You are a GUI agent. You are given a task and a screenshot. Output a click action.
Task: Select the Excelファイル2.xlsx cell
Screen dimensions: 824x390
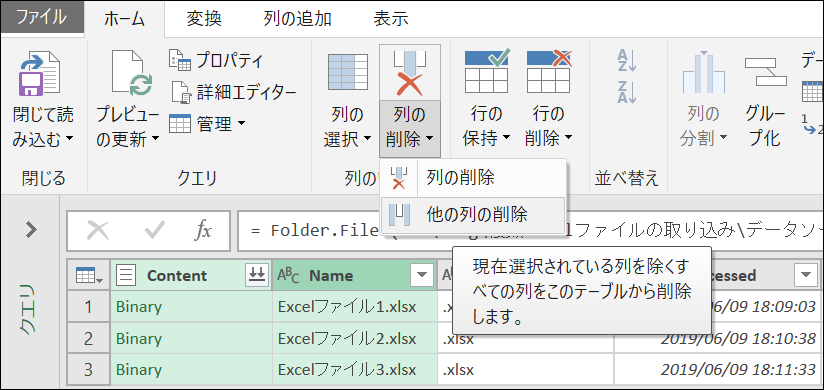(354, 338)
